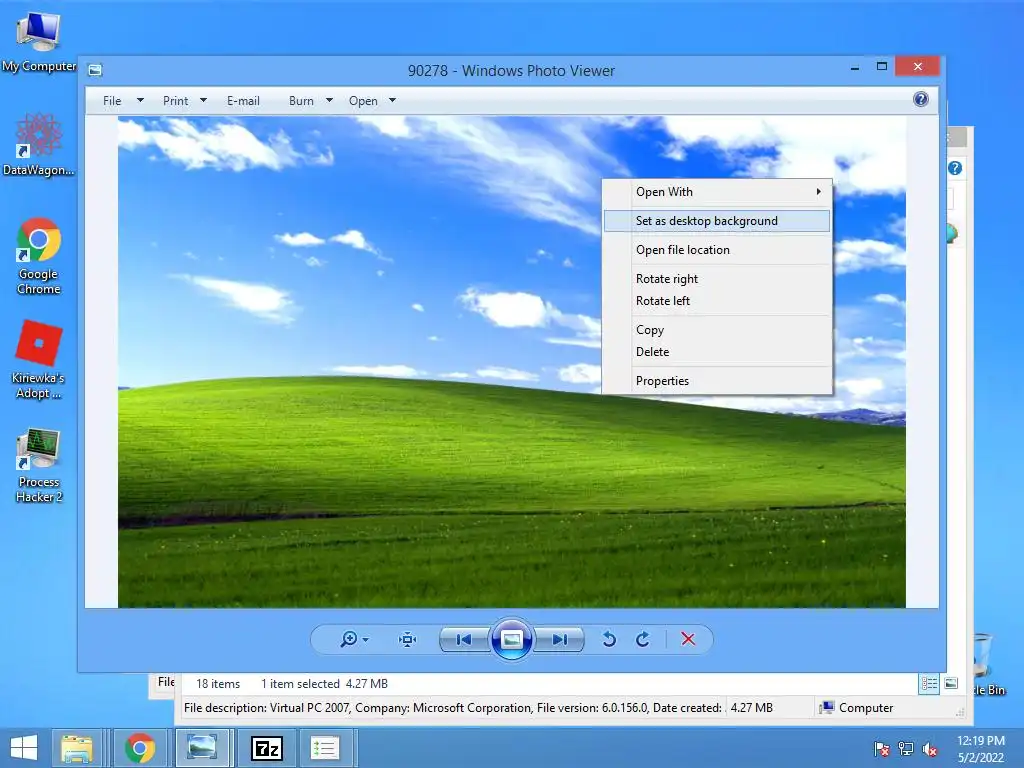The width and height of the screenshot is (1024, 768).
Task: Open Process Hacker 2 desktop shortcut
Action: 39,465
